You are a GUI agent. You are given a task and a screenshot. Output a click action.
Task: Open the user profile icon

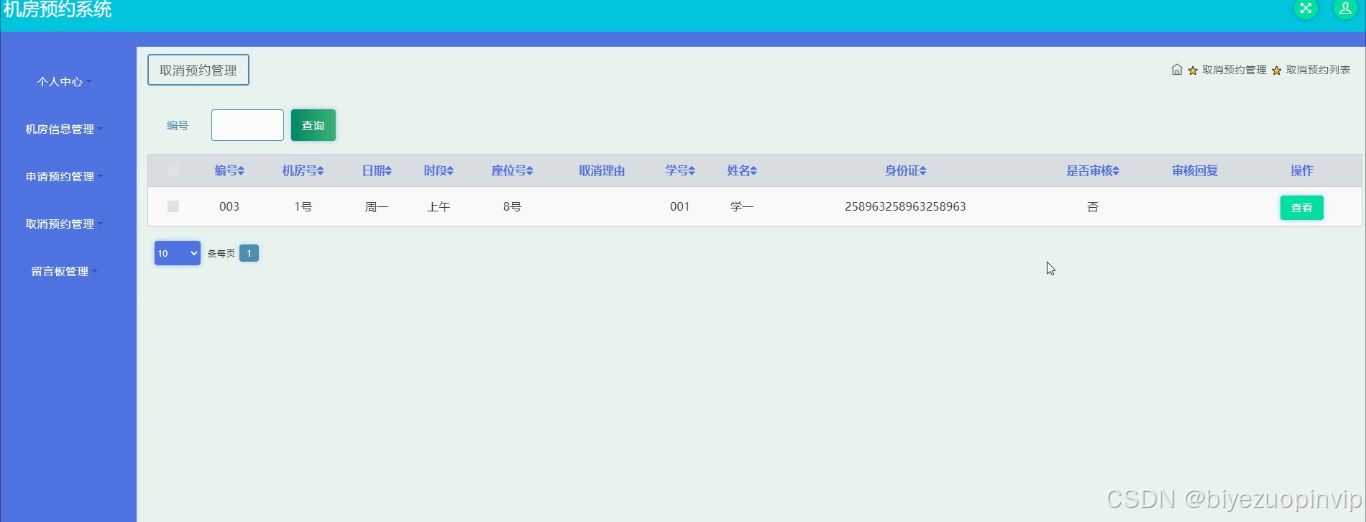pos(1345,8)
